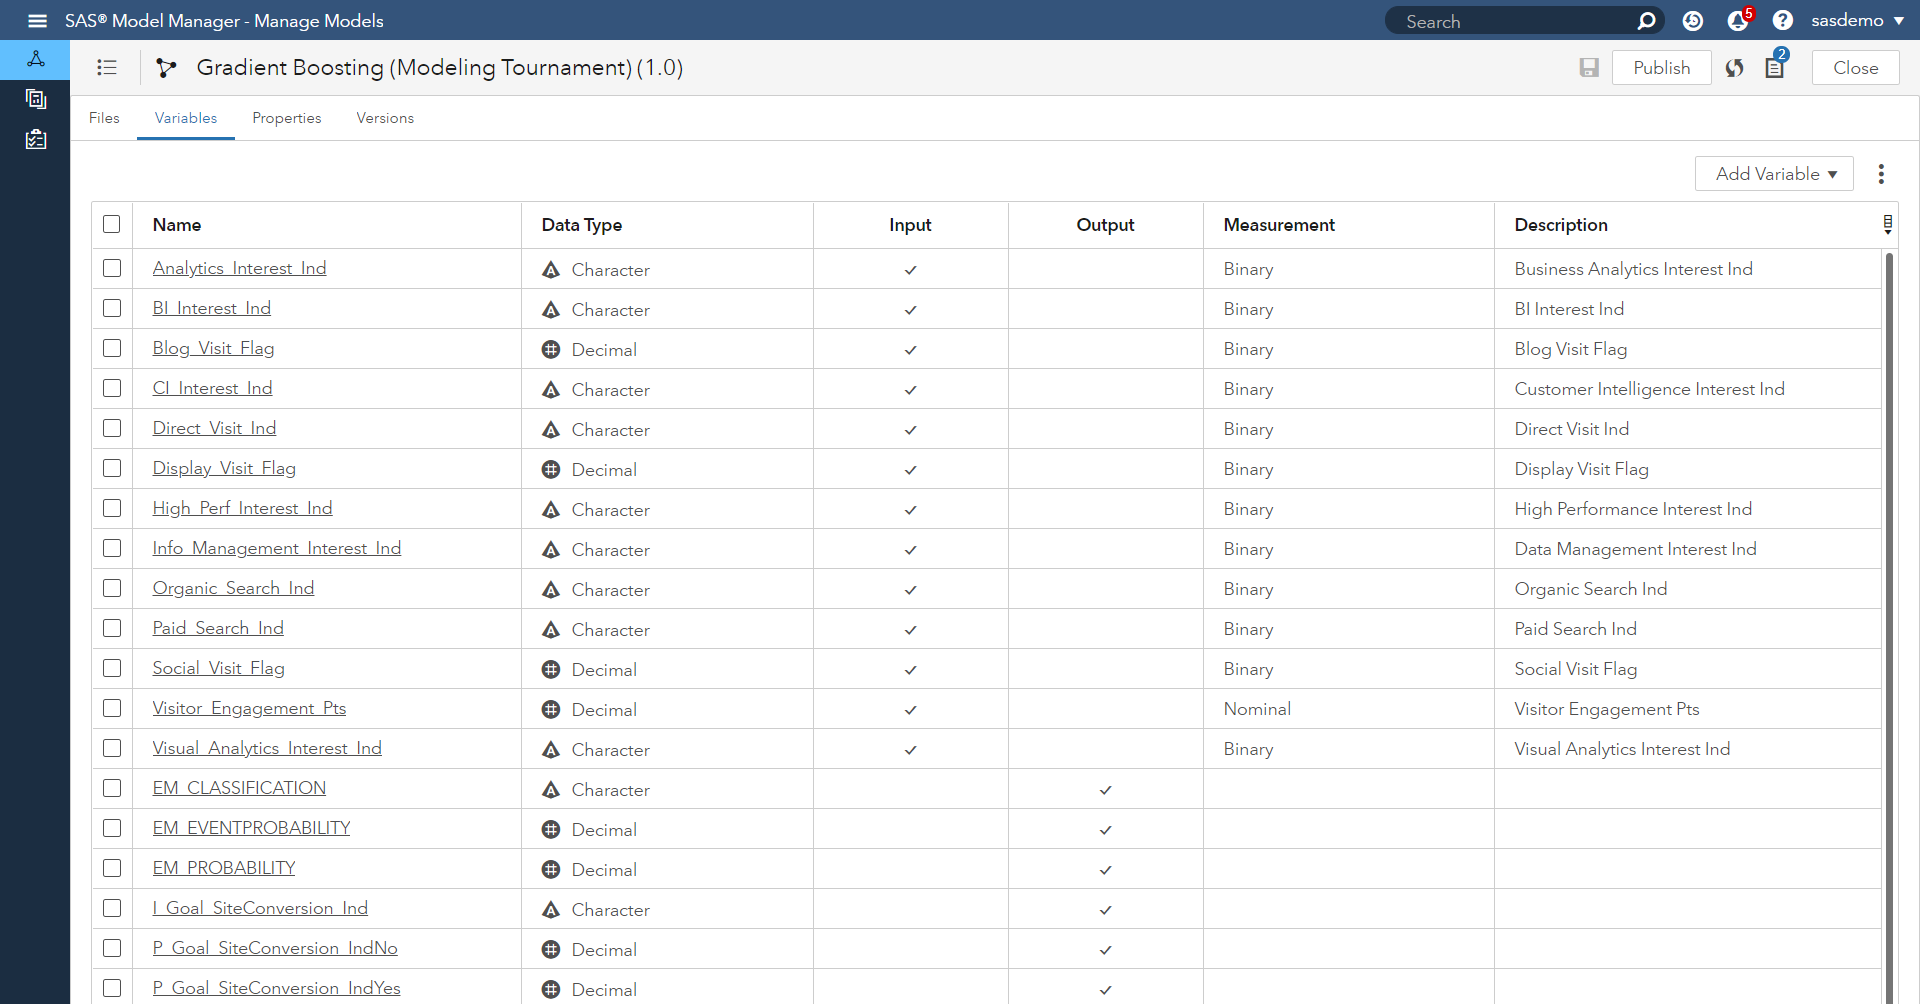The width and height of the screenshot is (1920, 1004).
Task: Select the Models sidebar icon
Action: click(35, 59)
